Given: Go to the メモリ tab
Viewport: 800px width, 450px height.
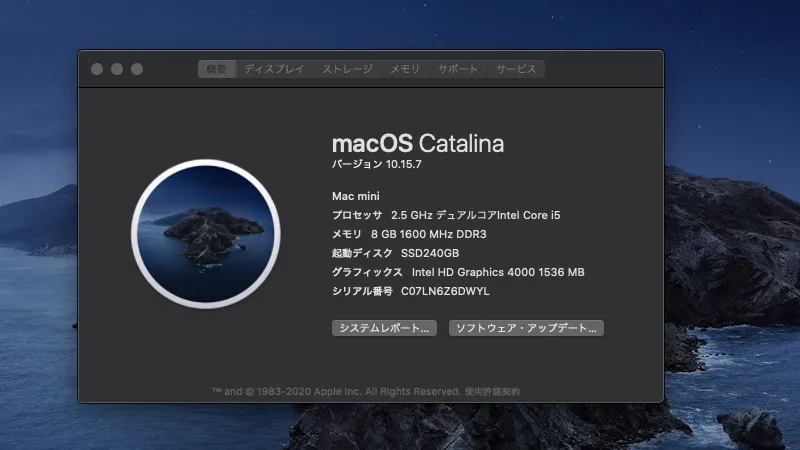Looking at the screenshot, I should click(x=405, y=69).
